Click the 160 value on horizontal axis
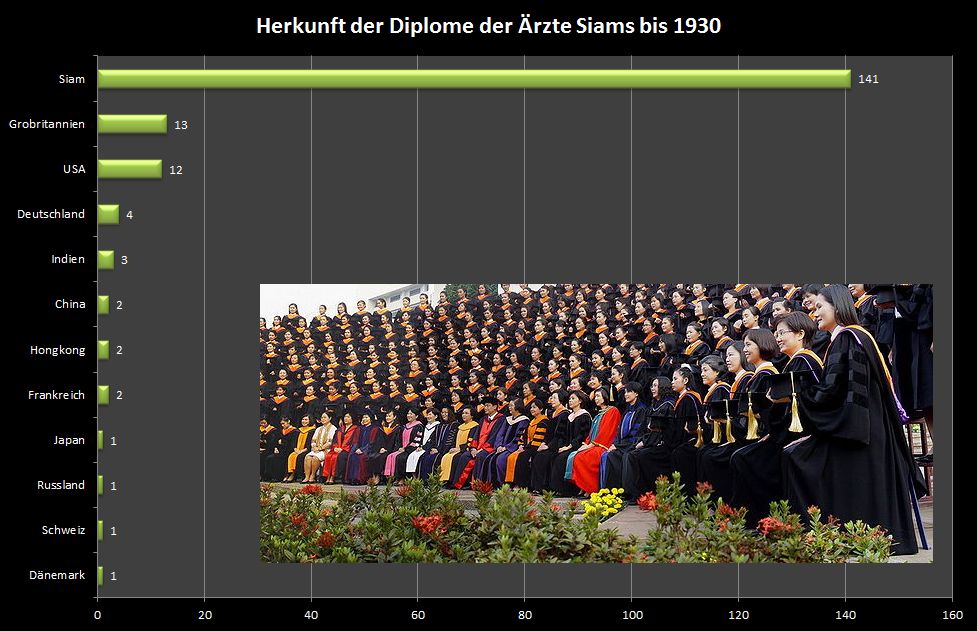Viewport: 977px width, 631px height. (x=953, y=615)
